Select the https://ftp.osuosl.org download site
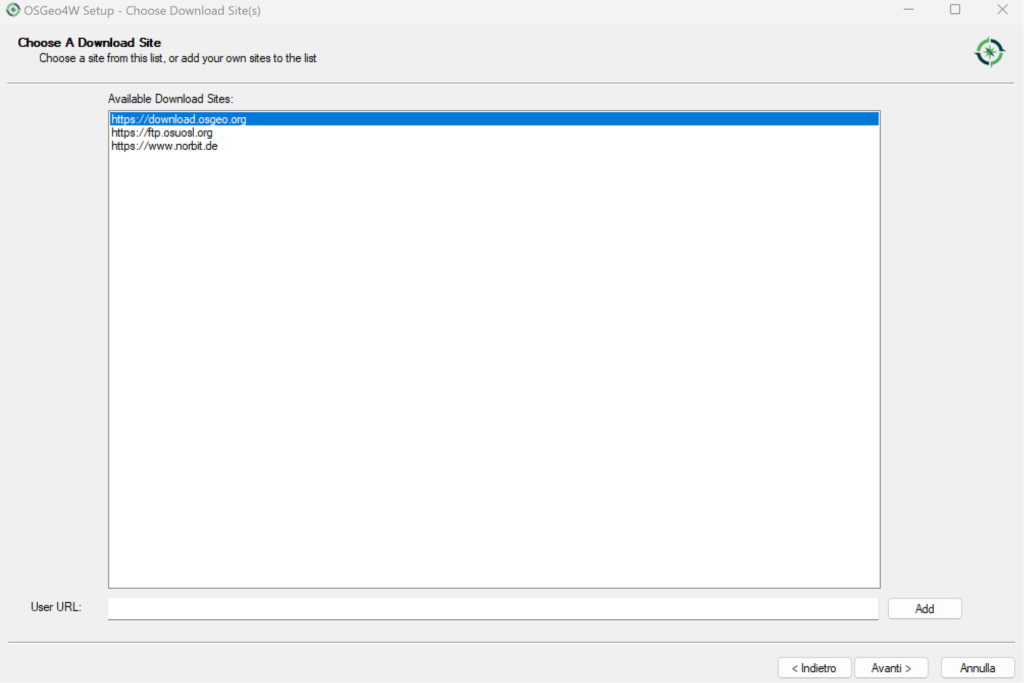 click(494, 133)
